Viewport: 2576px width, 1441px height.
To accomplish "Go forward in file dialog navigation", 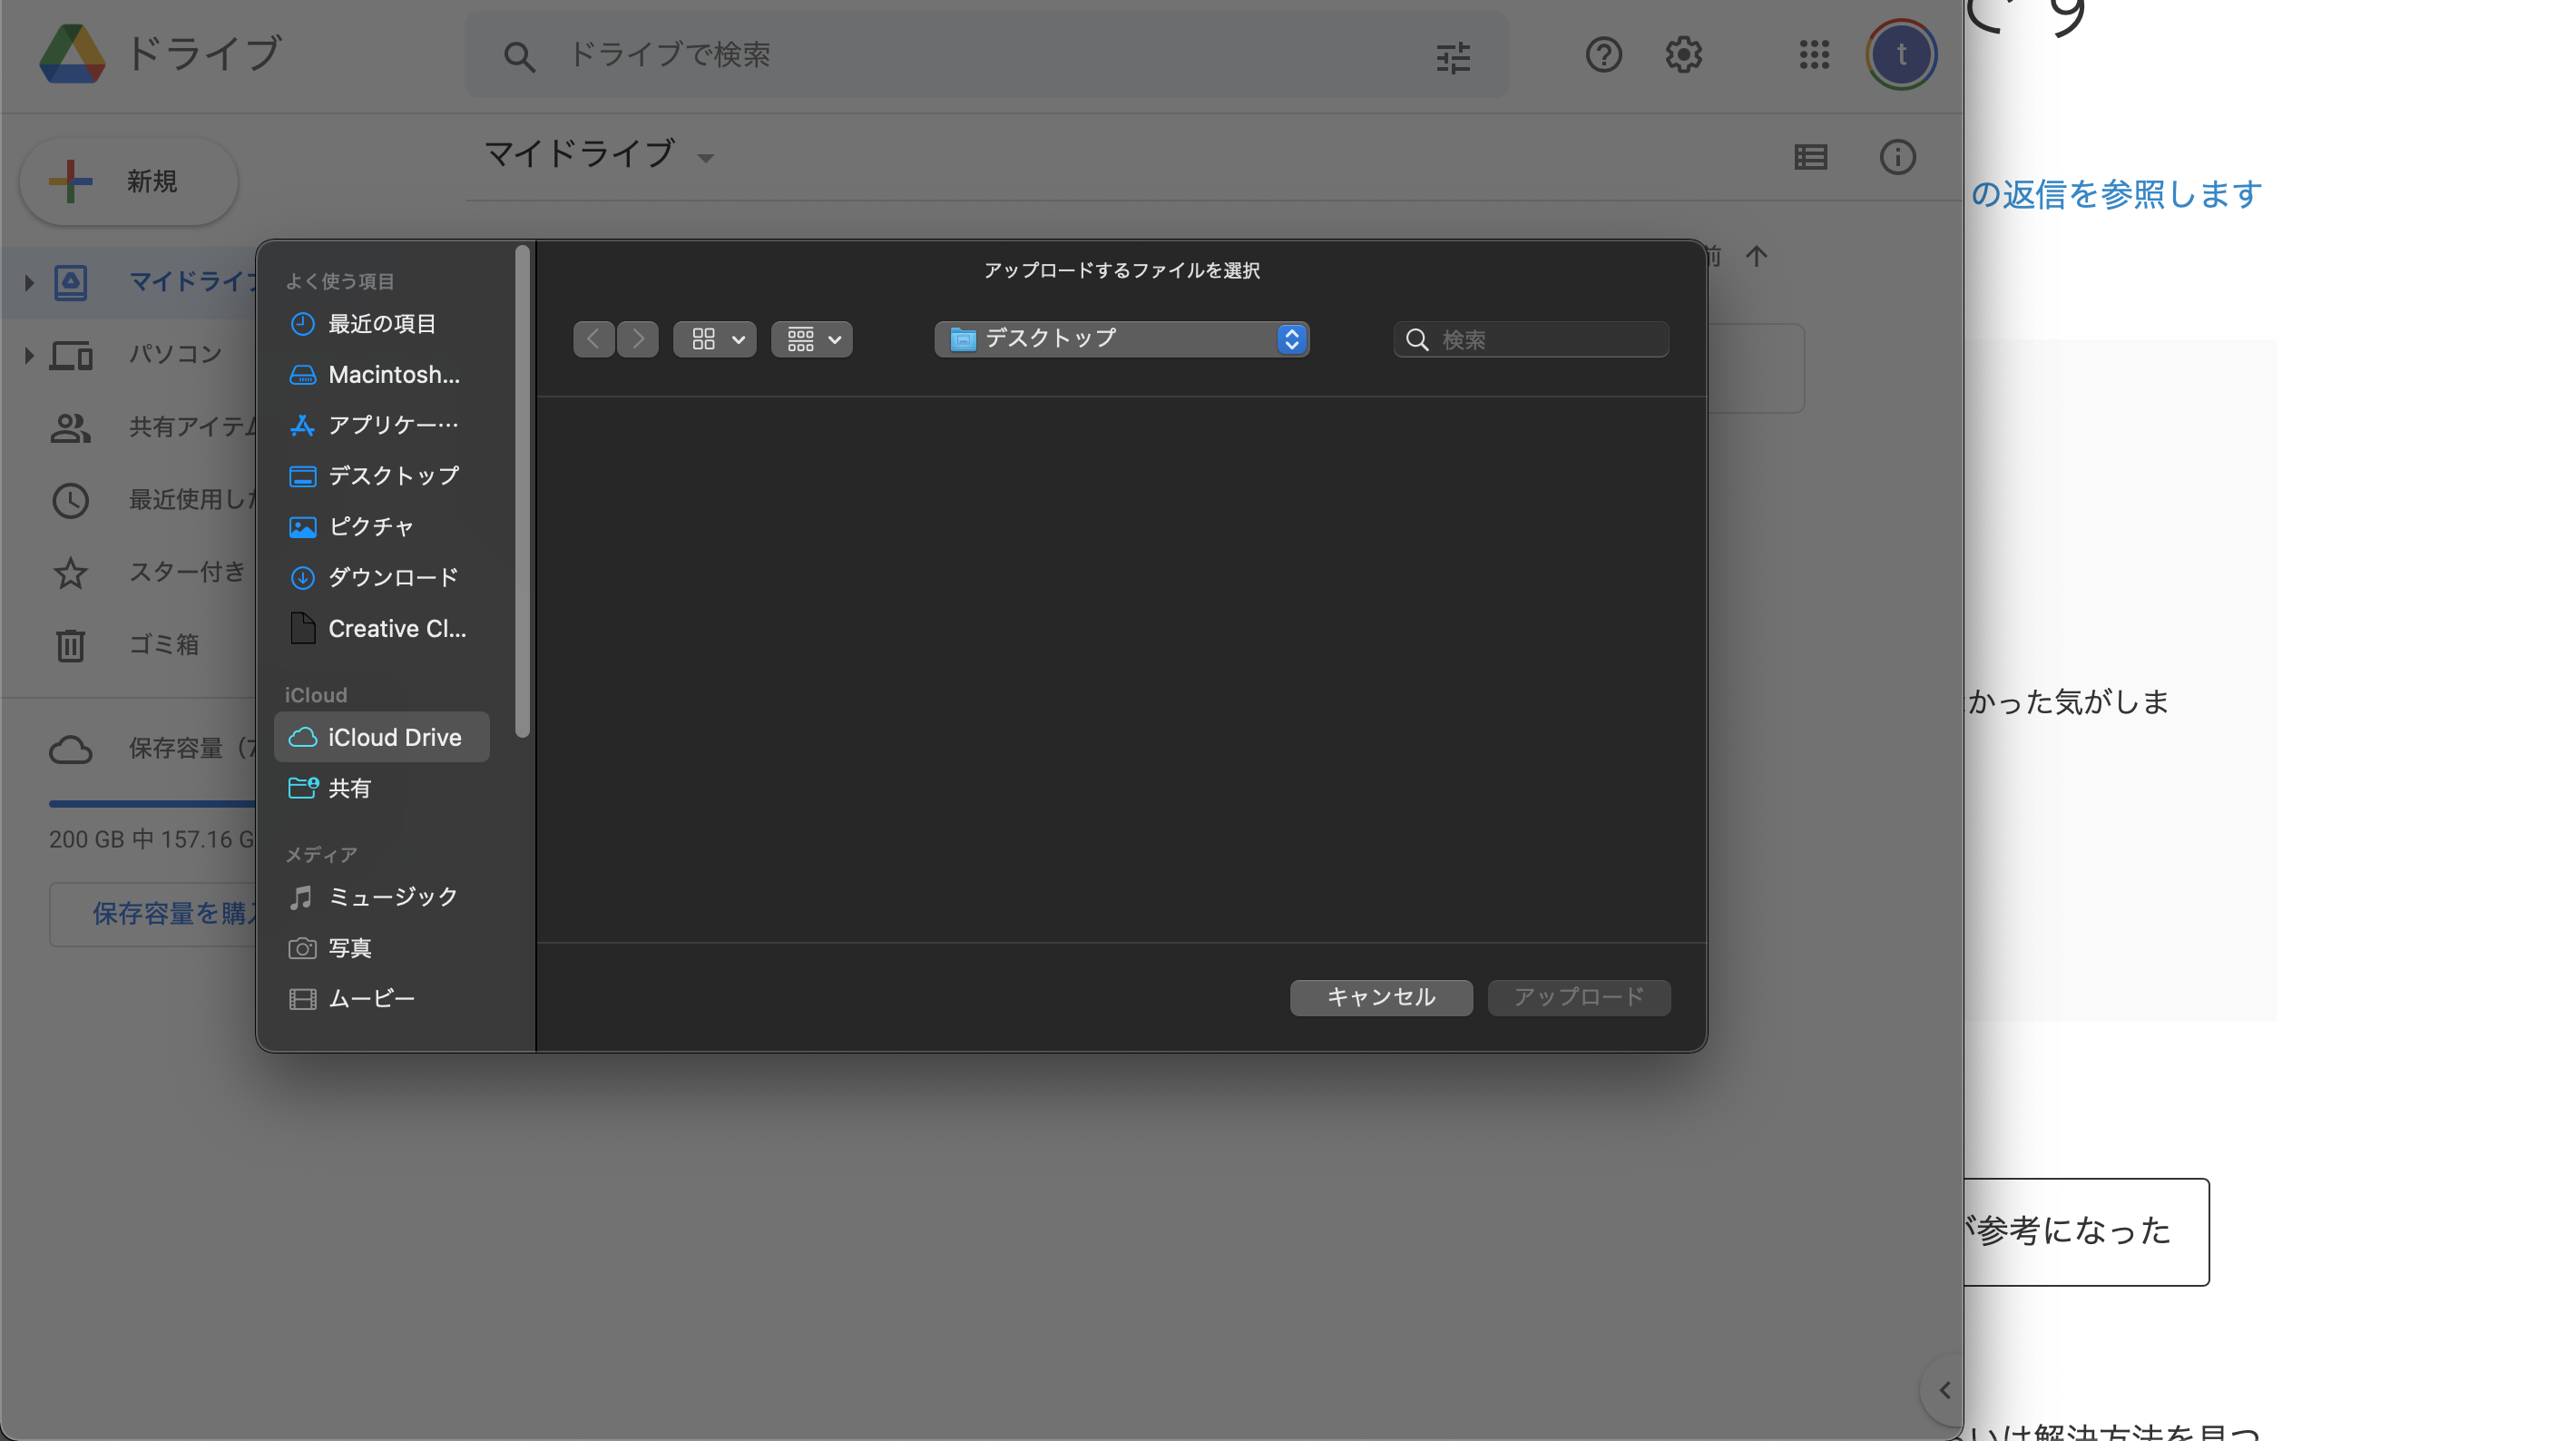I will (638, 339).
